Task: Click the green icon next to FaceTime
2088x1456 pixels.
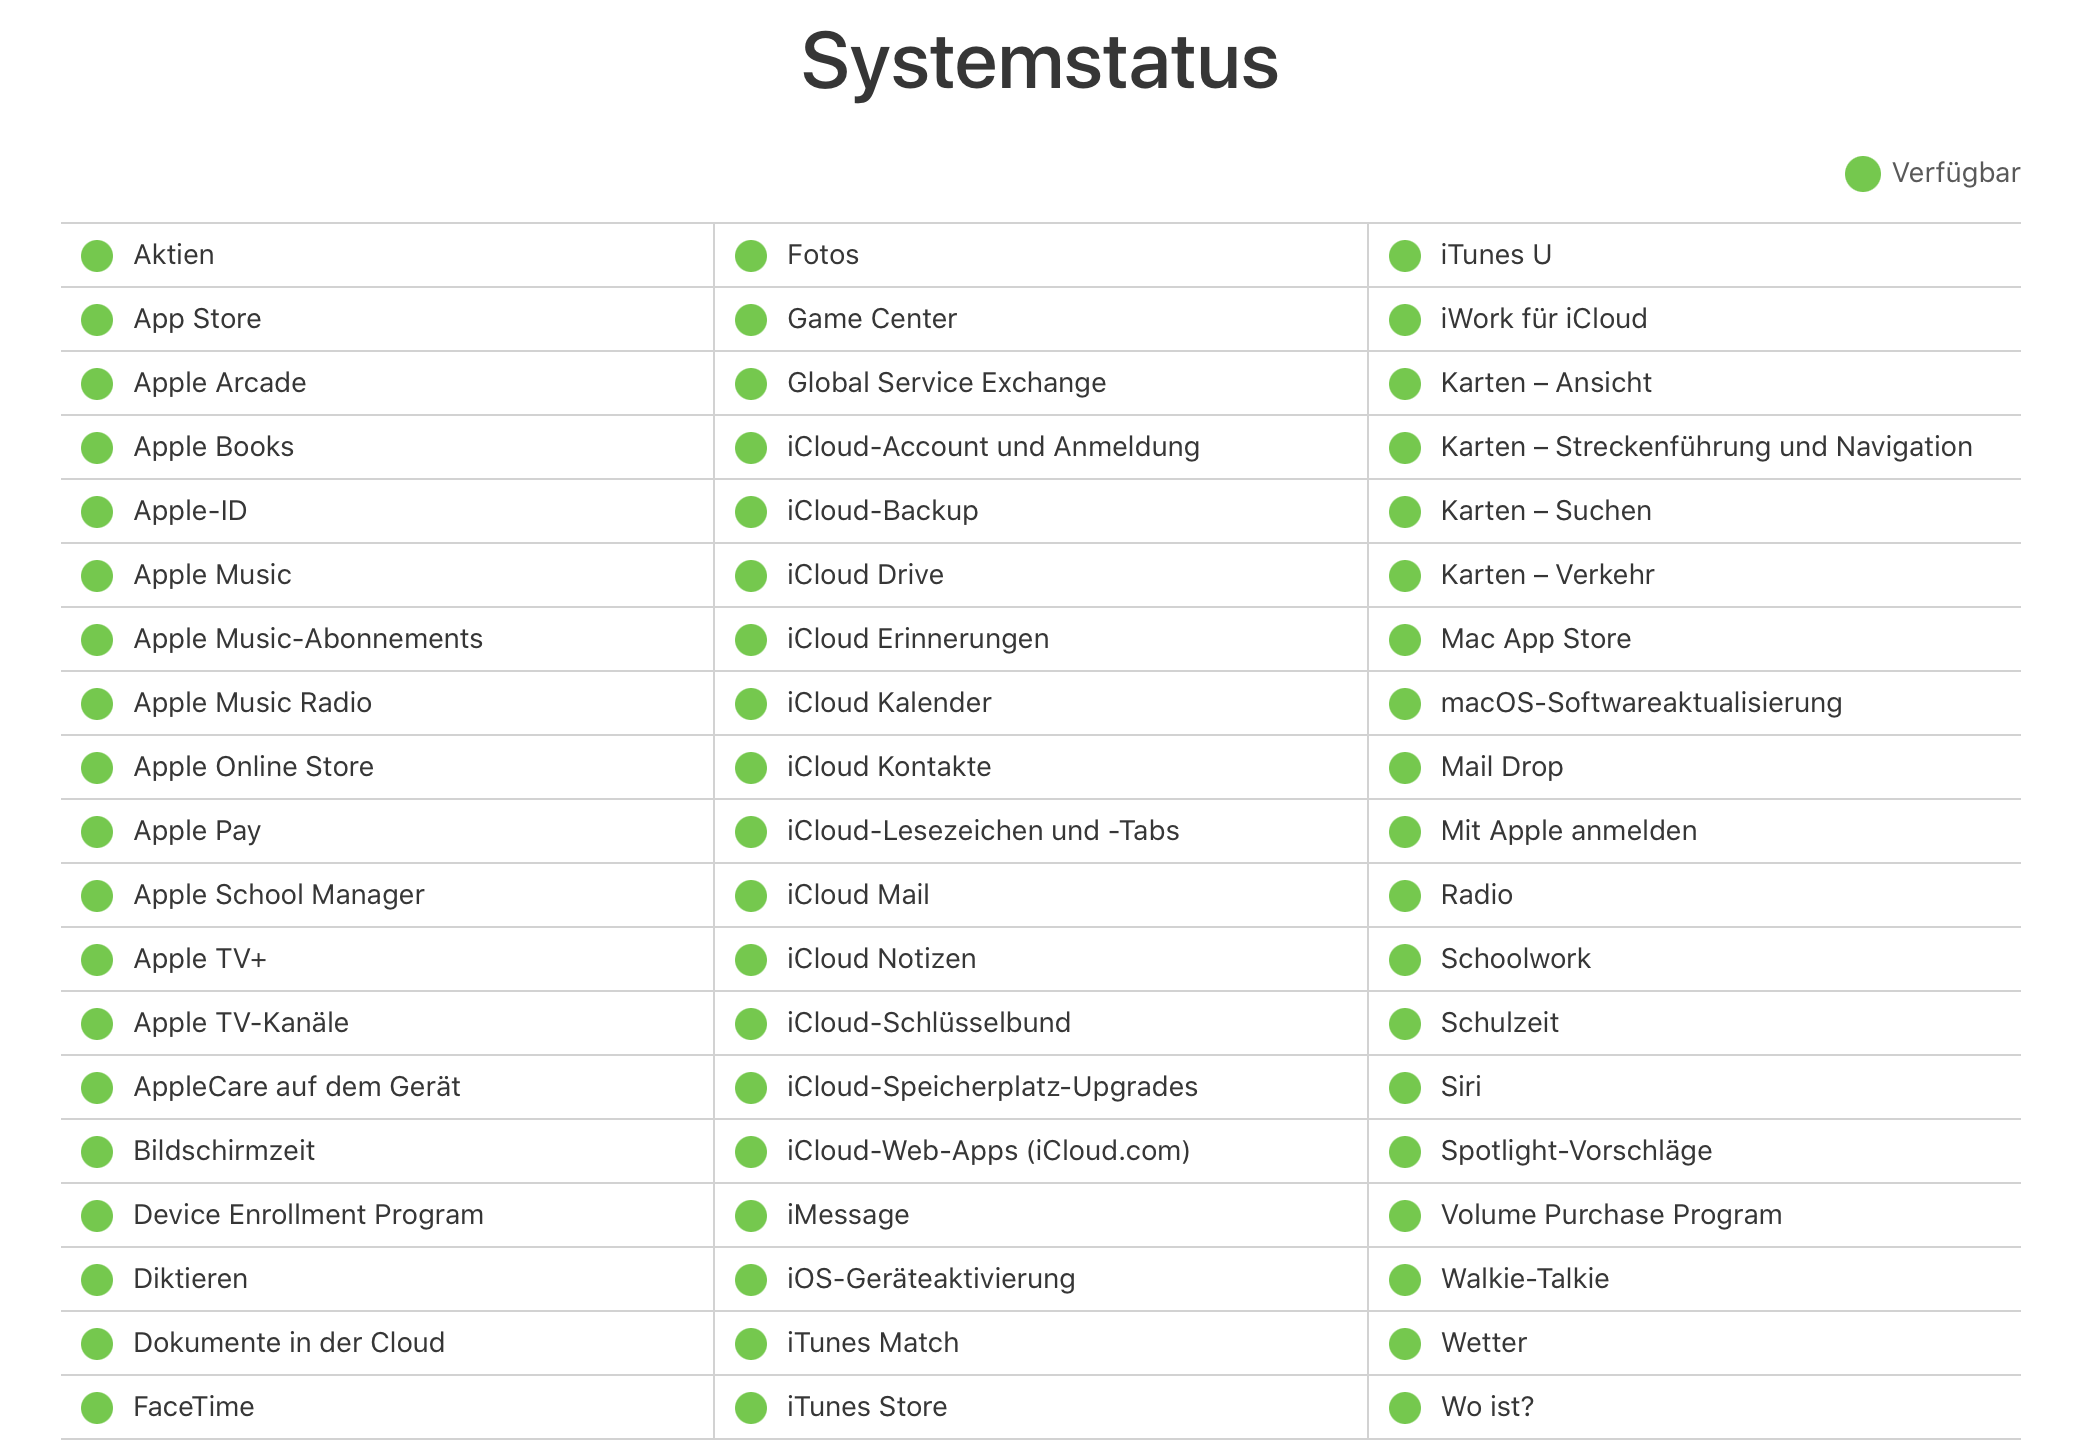Action: point(97,1408)
